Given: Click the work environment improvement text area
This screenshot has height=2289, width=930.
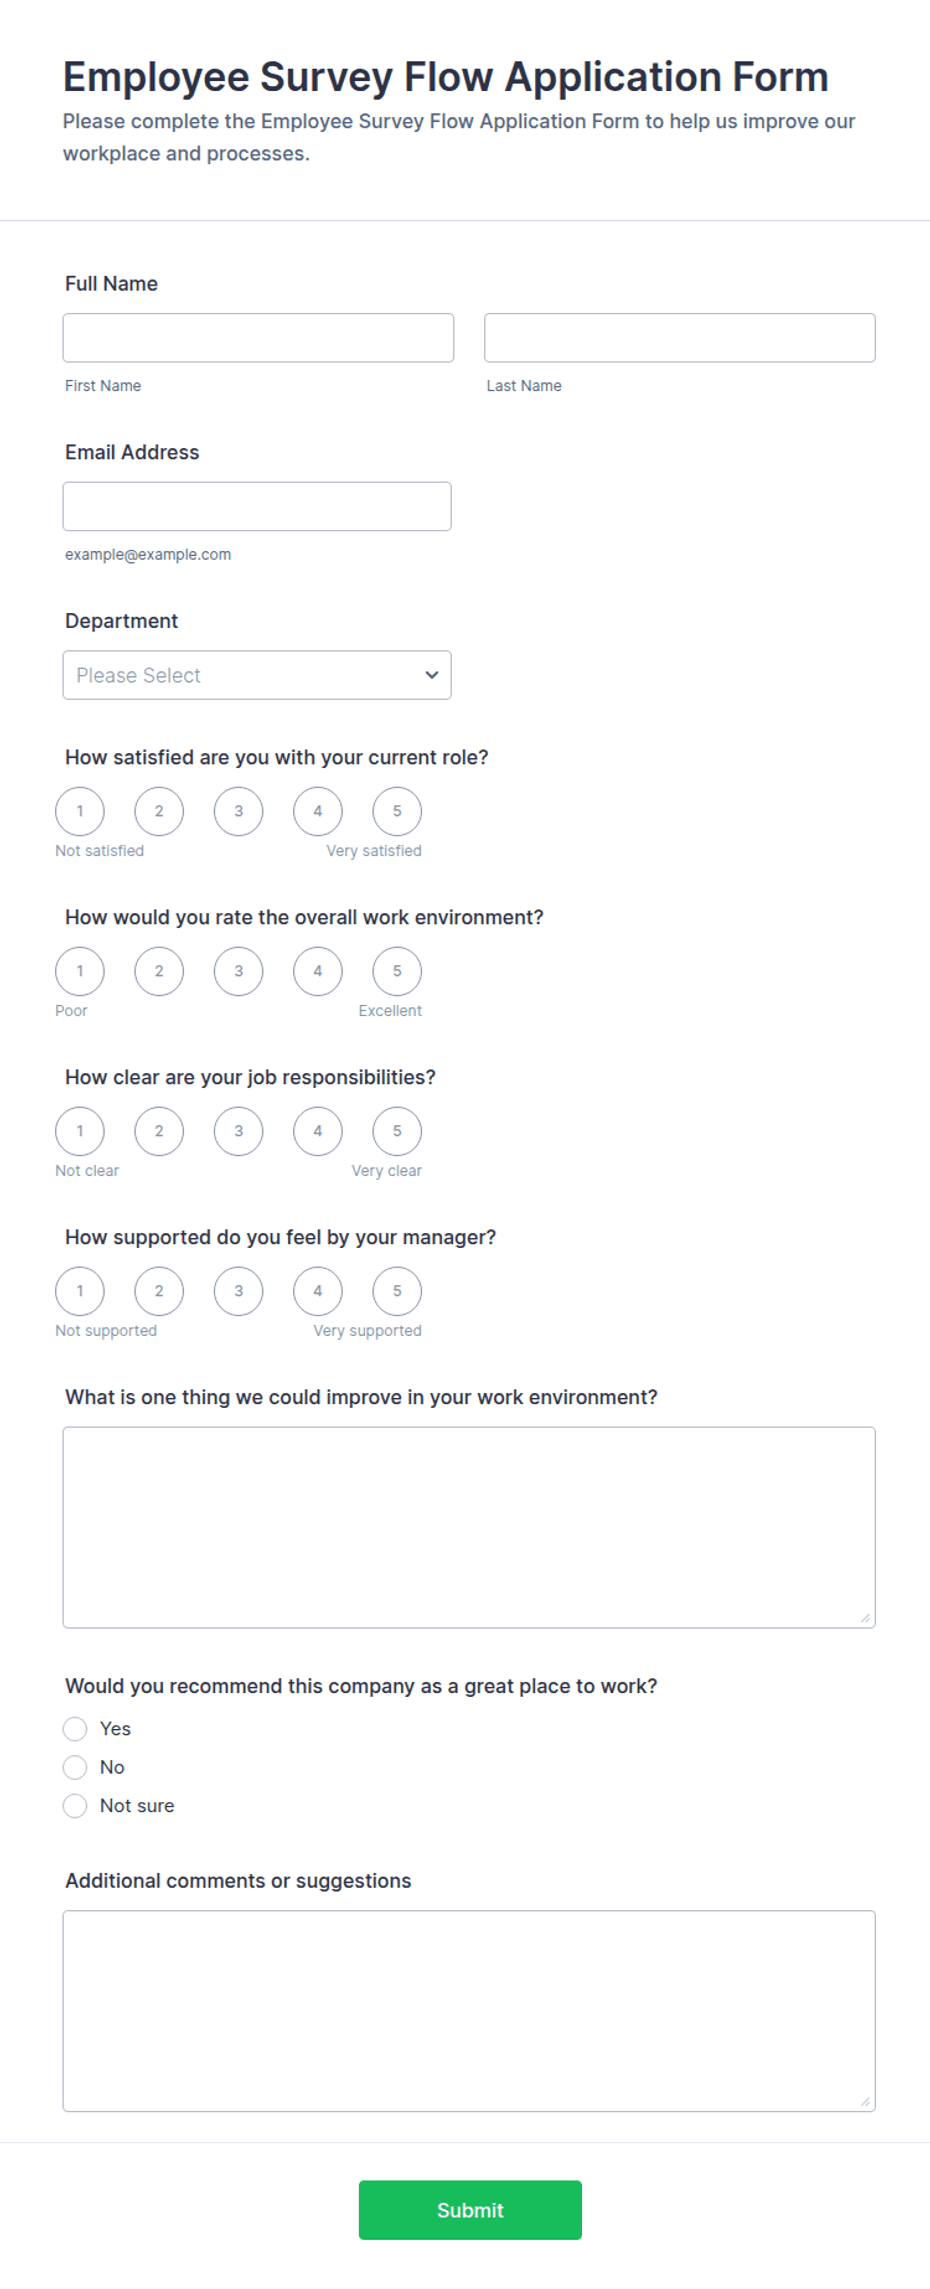Looking at the screenshot, I should point(469,1527).
